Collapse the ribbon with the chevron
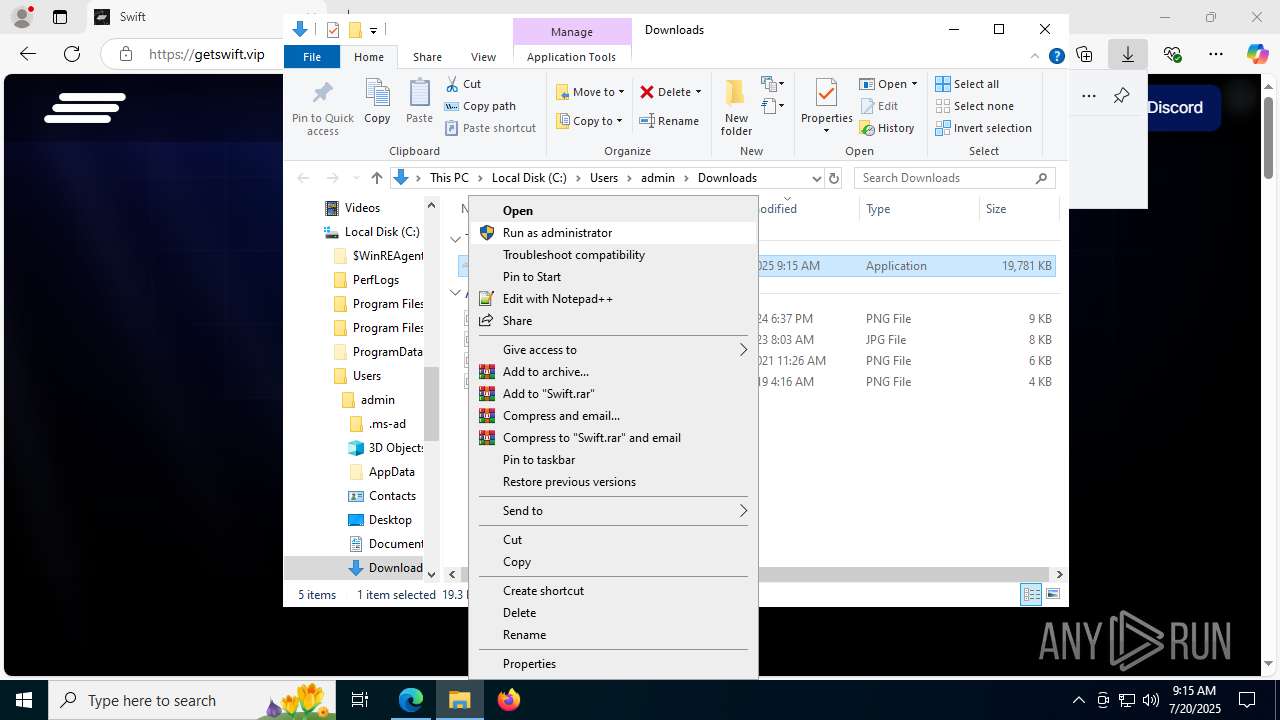This screenshot has width=1280, height=720. tap(1036, 57)
